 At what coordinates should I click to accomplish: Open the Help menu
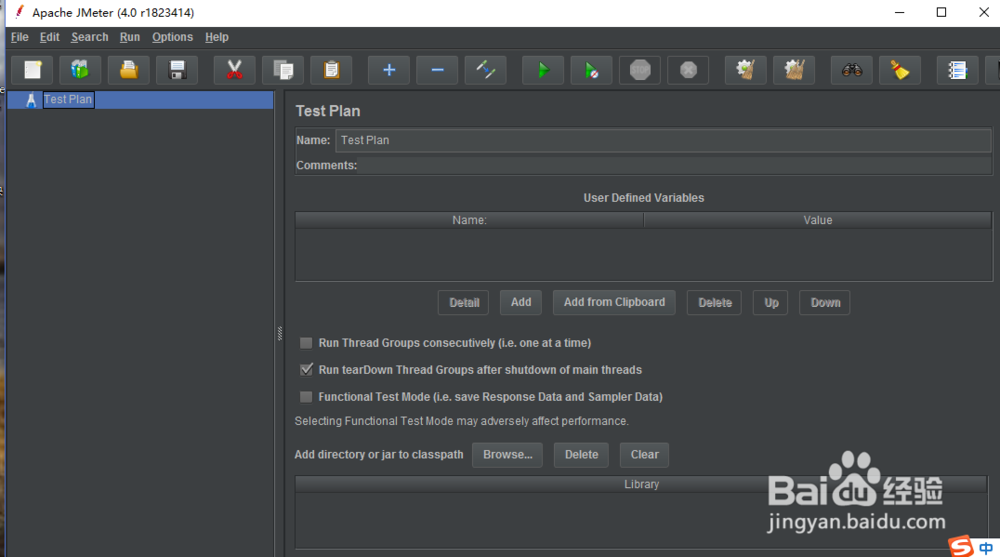[x=217, y=37]
